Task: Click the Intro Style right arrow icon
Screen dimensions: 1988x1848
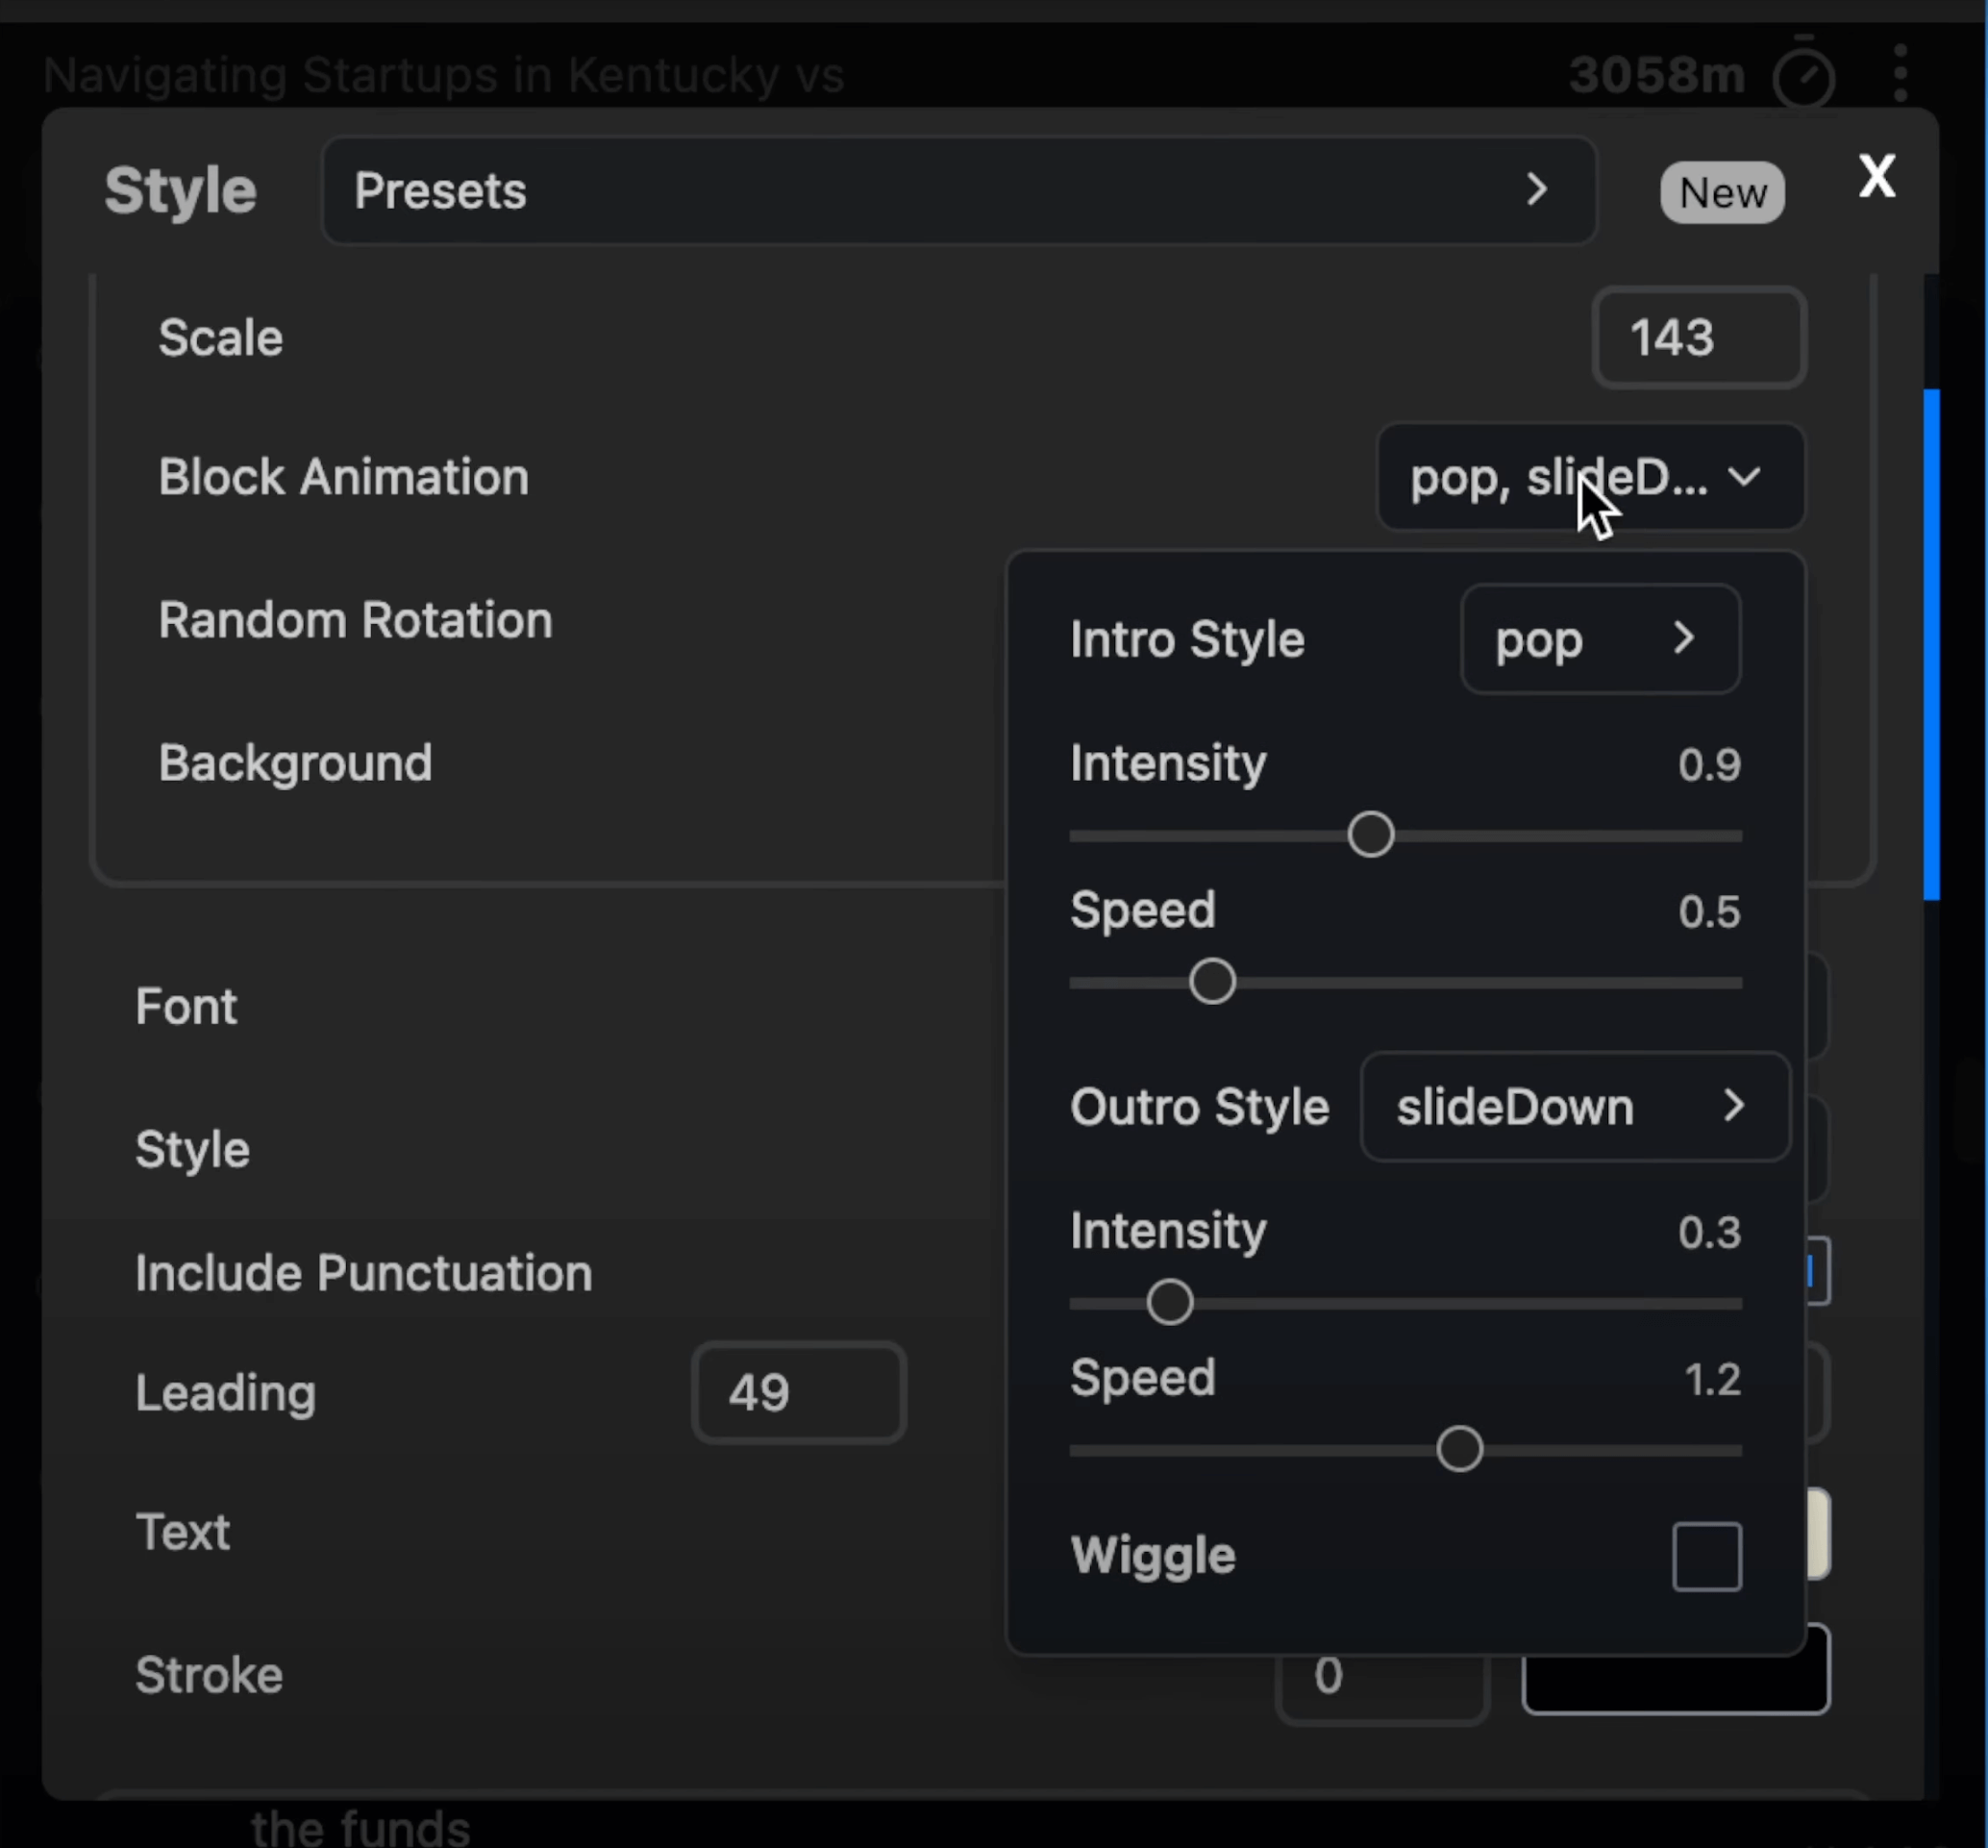Action: pos(1684,638)
